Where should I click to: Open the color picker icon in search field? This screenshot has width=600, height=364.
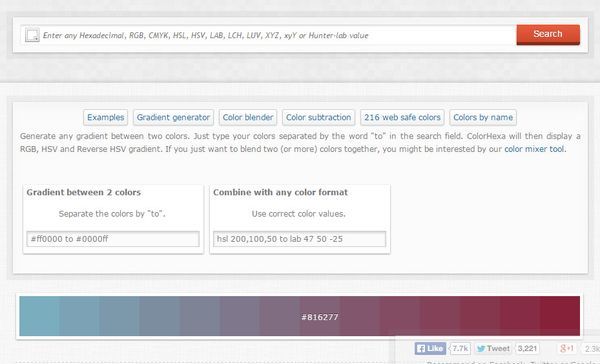(32, 35)
